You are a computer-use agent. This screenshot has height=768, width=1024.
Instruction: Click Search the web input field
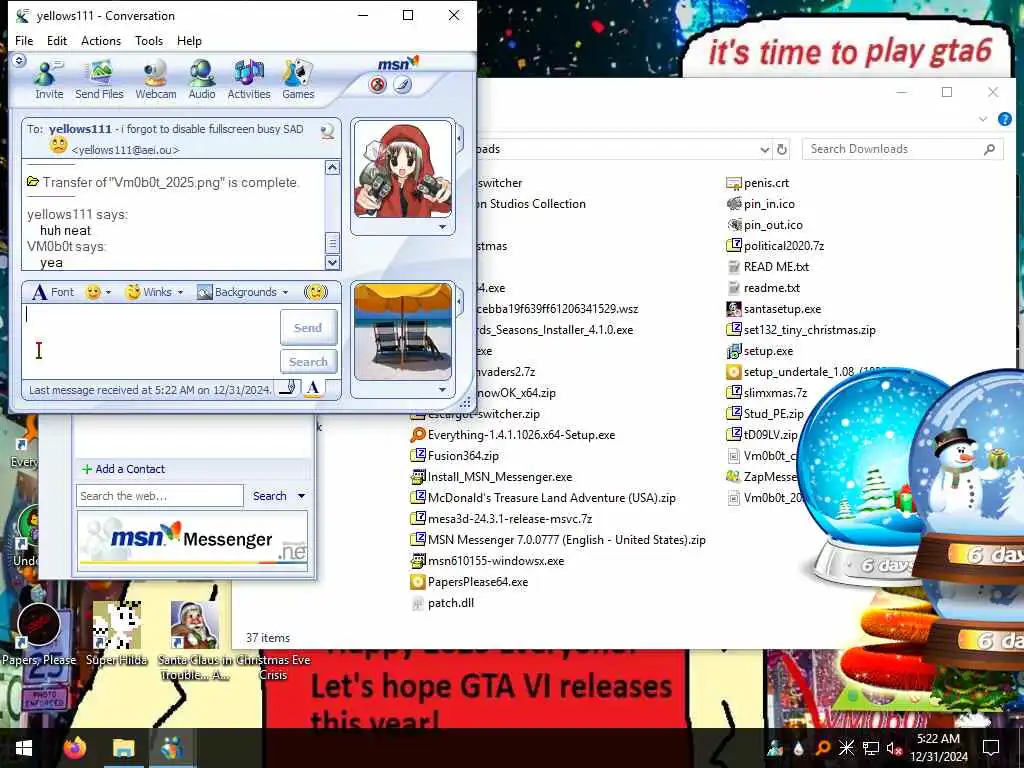pyautogui.click(x=160, y=496)
